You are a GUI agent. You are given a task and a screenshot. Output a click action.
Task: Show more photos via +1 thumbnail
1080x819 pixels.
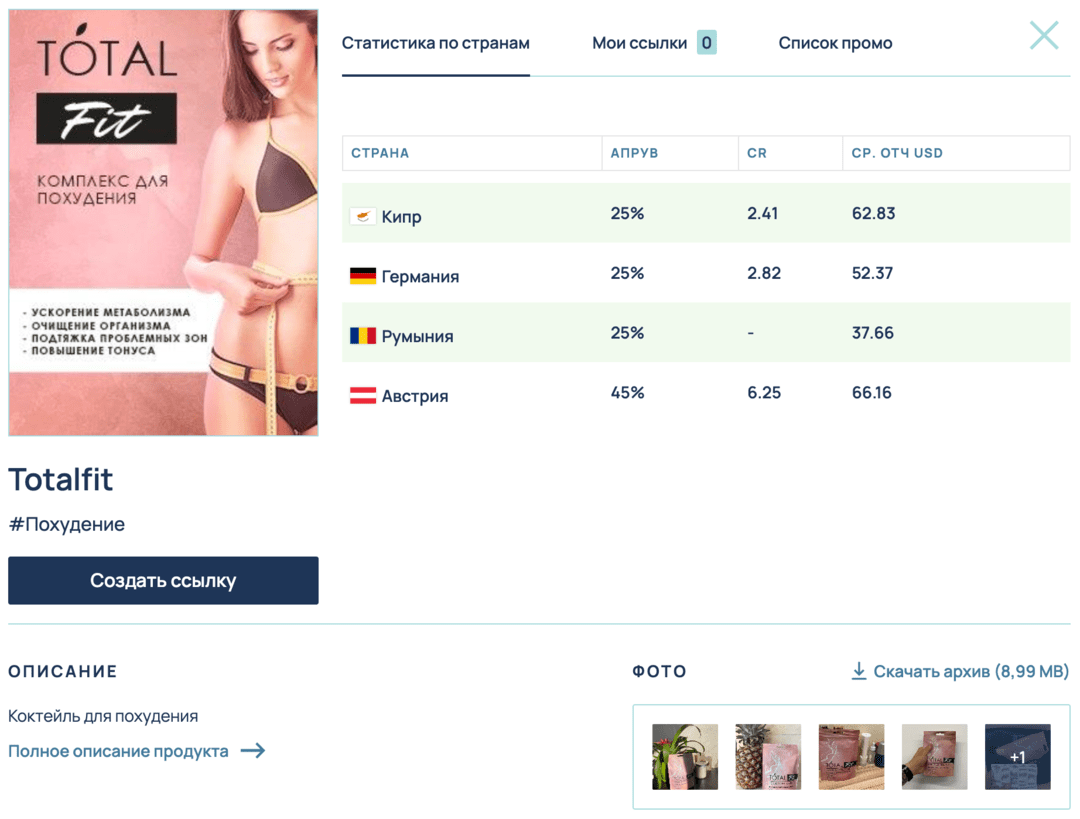[x=1018, y=756]
